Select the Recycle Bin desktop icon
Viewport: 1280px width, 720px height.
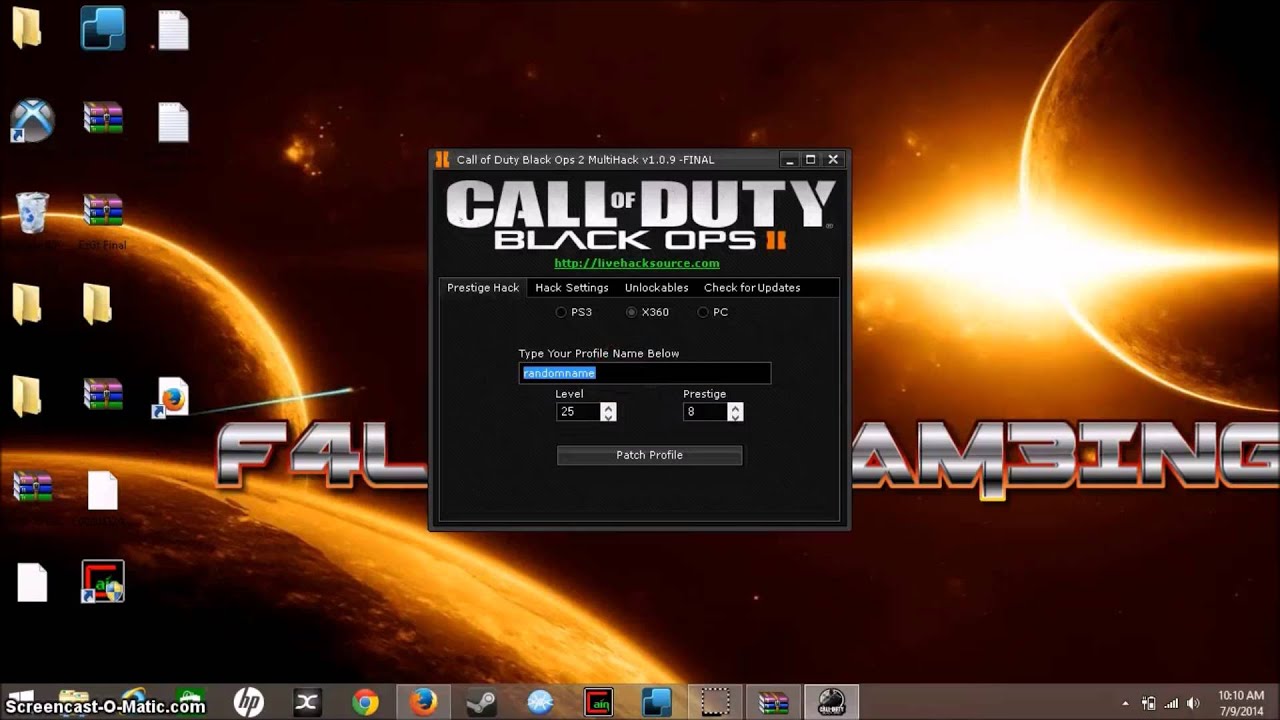pyautogui.click(x=32, y=213)
